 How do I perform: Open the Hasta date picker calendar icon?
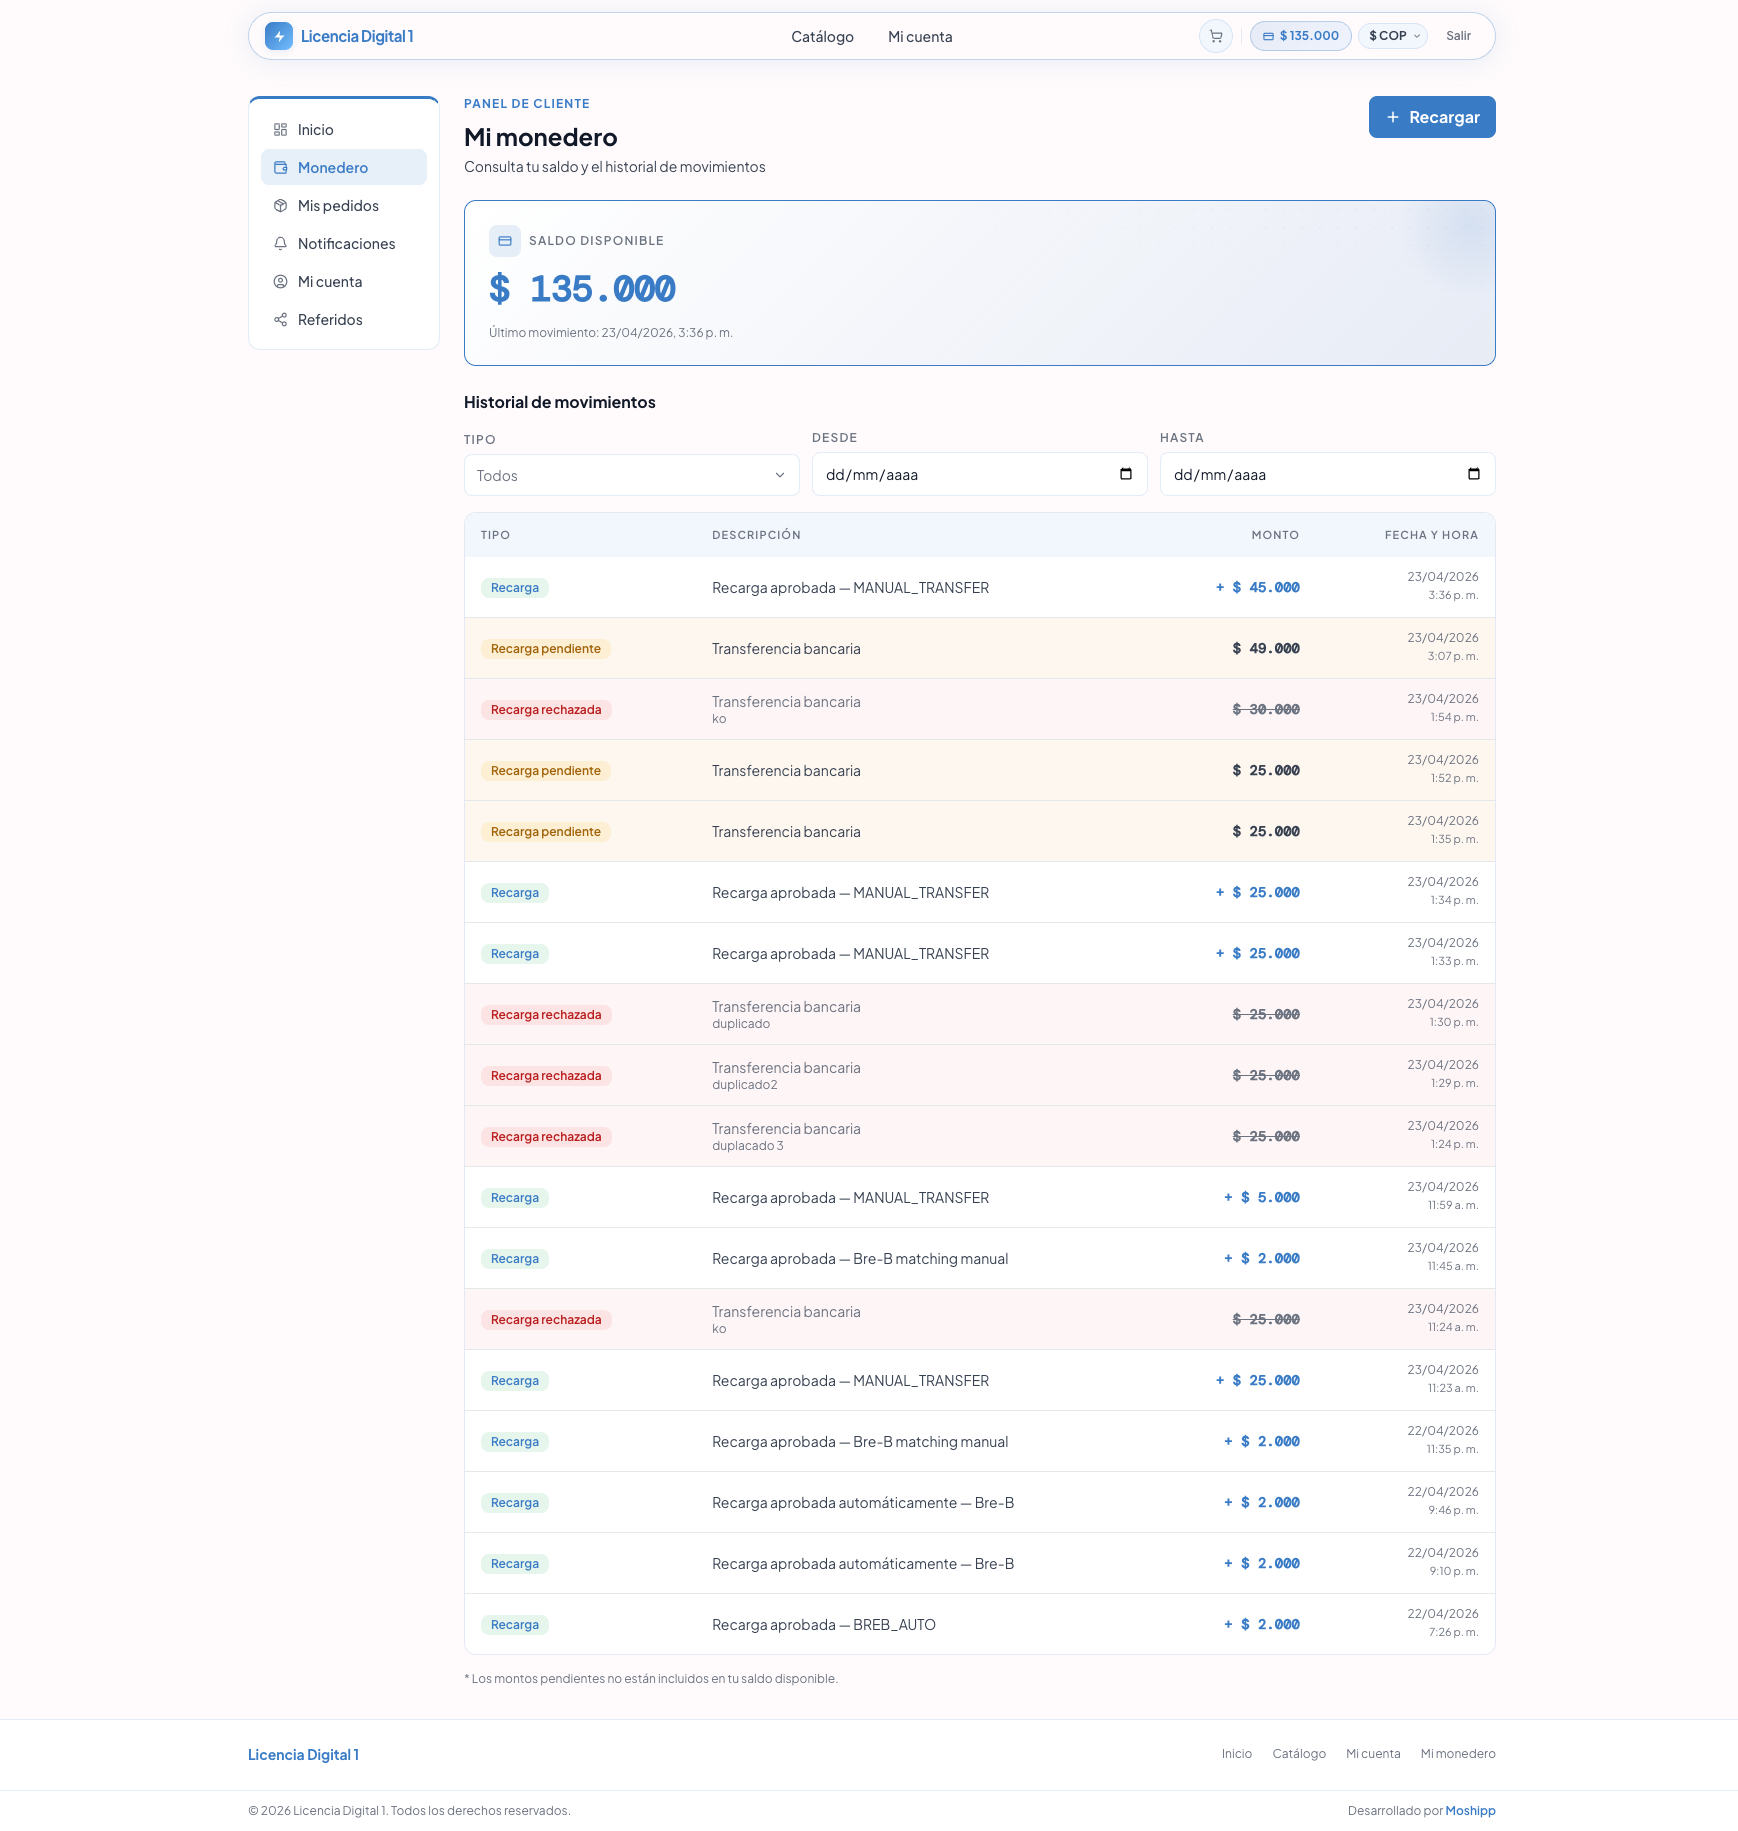pyautogui.click(x=1473, y=474)
